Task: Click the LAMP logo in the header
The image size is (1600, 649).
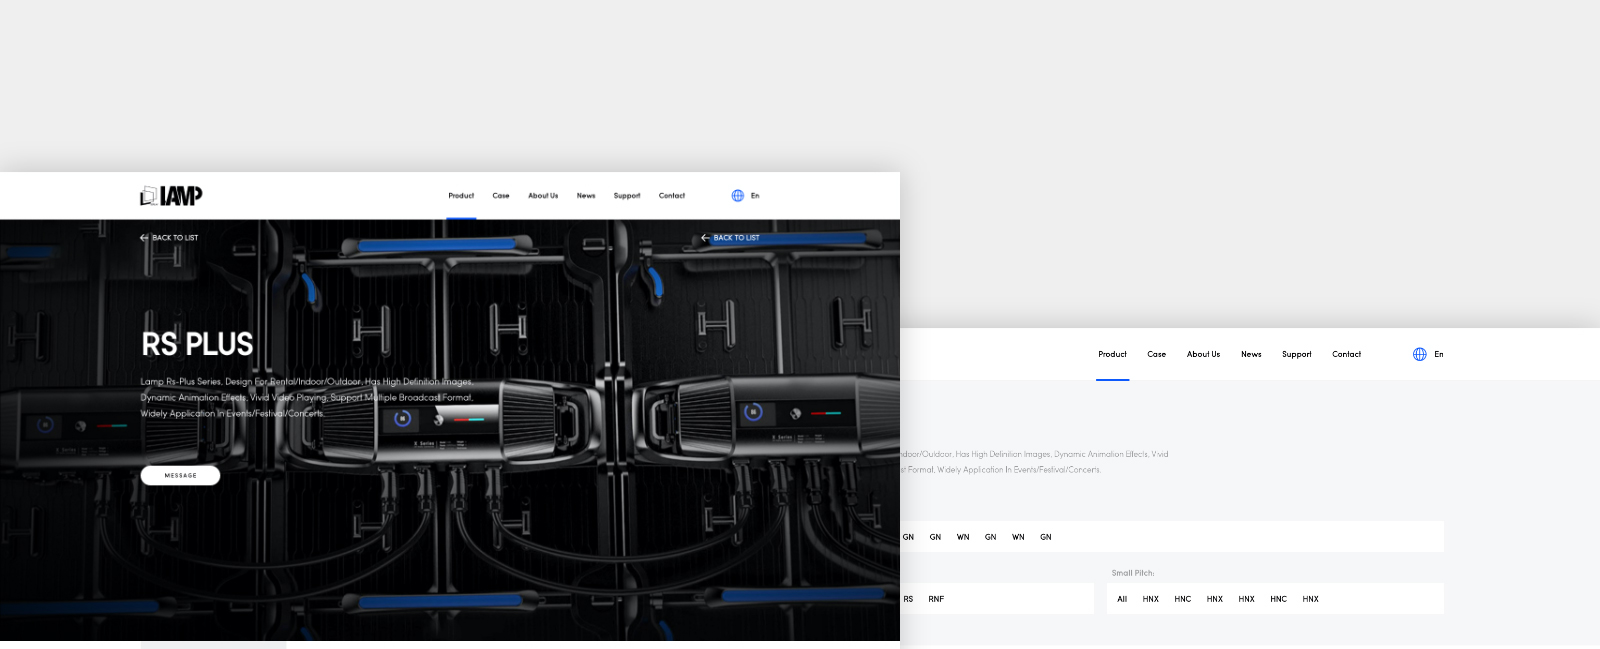Action: coord(171,196)
